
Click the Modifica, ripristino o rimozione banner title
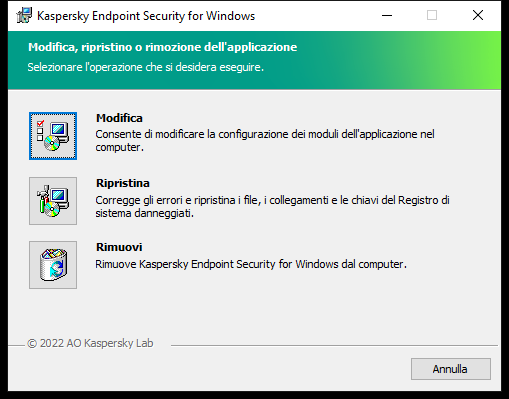[163, 47]
